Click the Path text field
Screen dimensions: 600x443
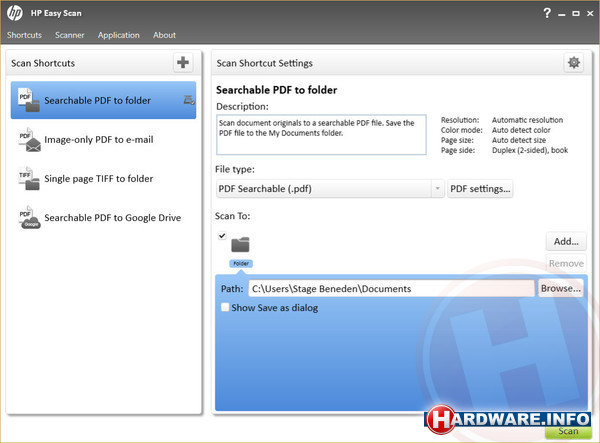(391, 288)
